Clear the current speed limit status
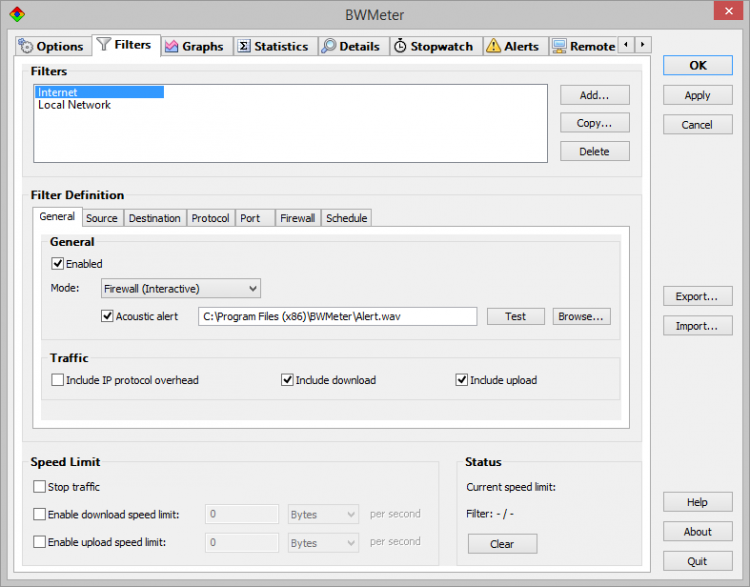Viewport: 750px width, 587px height. (x=502, y=544)
